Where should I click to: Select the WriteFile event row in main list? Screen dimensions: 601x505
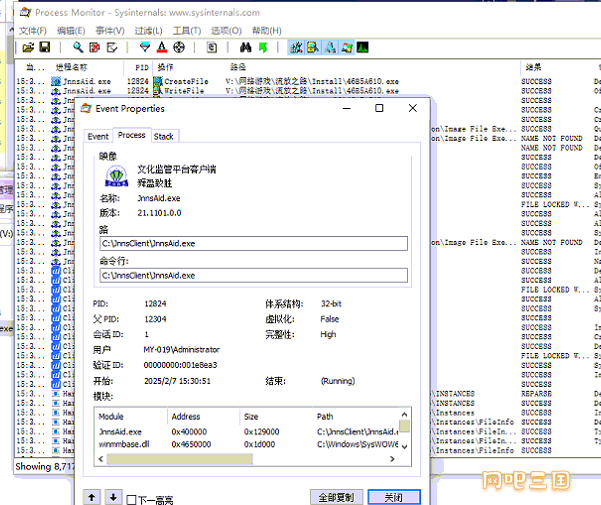point(307,91)
